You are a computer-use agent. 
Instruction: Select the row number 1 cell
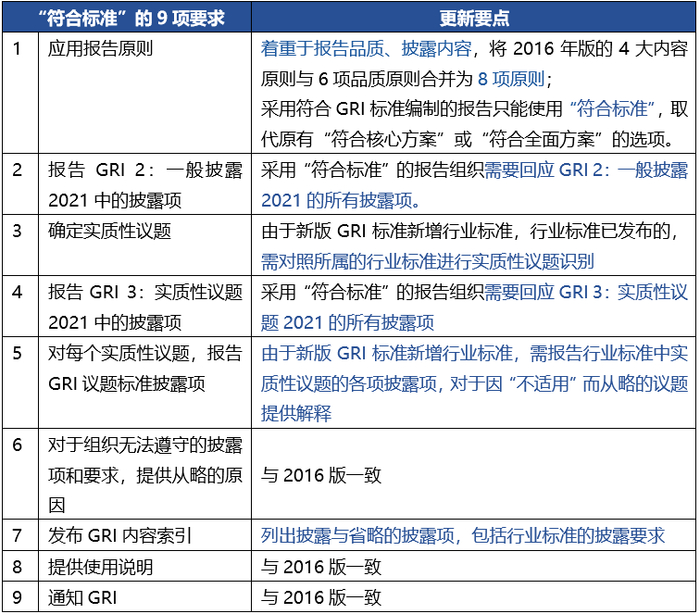(21, 93)
